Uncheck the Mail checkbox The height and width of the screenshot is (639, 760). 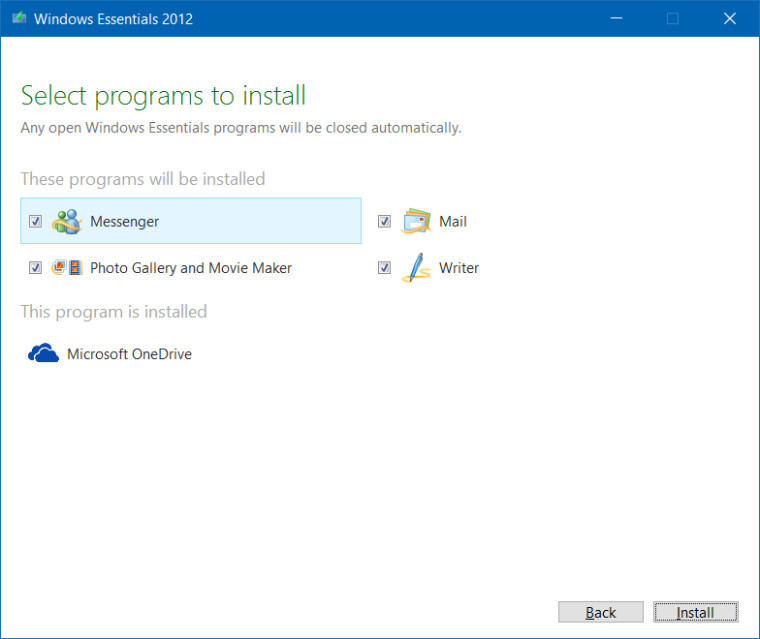coord(384,221)
